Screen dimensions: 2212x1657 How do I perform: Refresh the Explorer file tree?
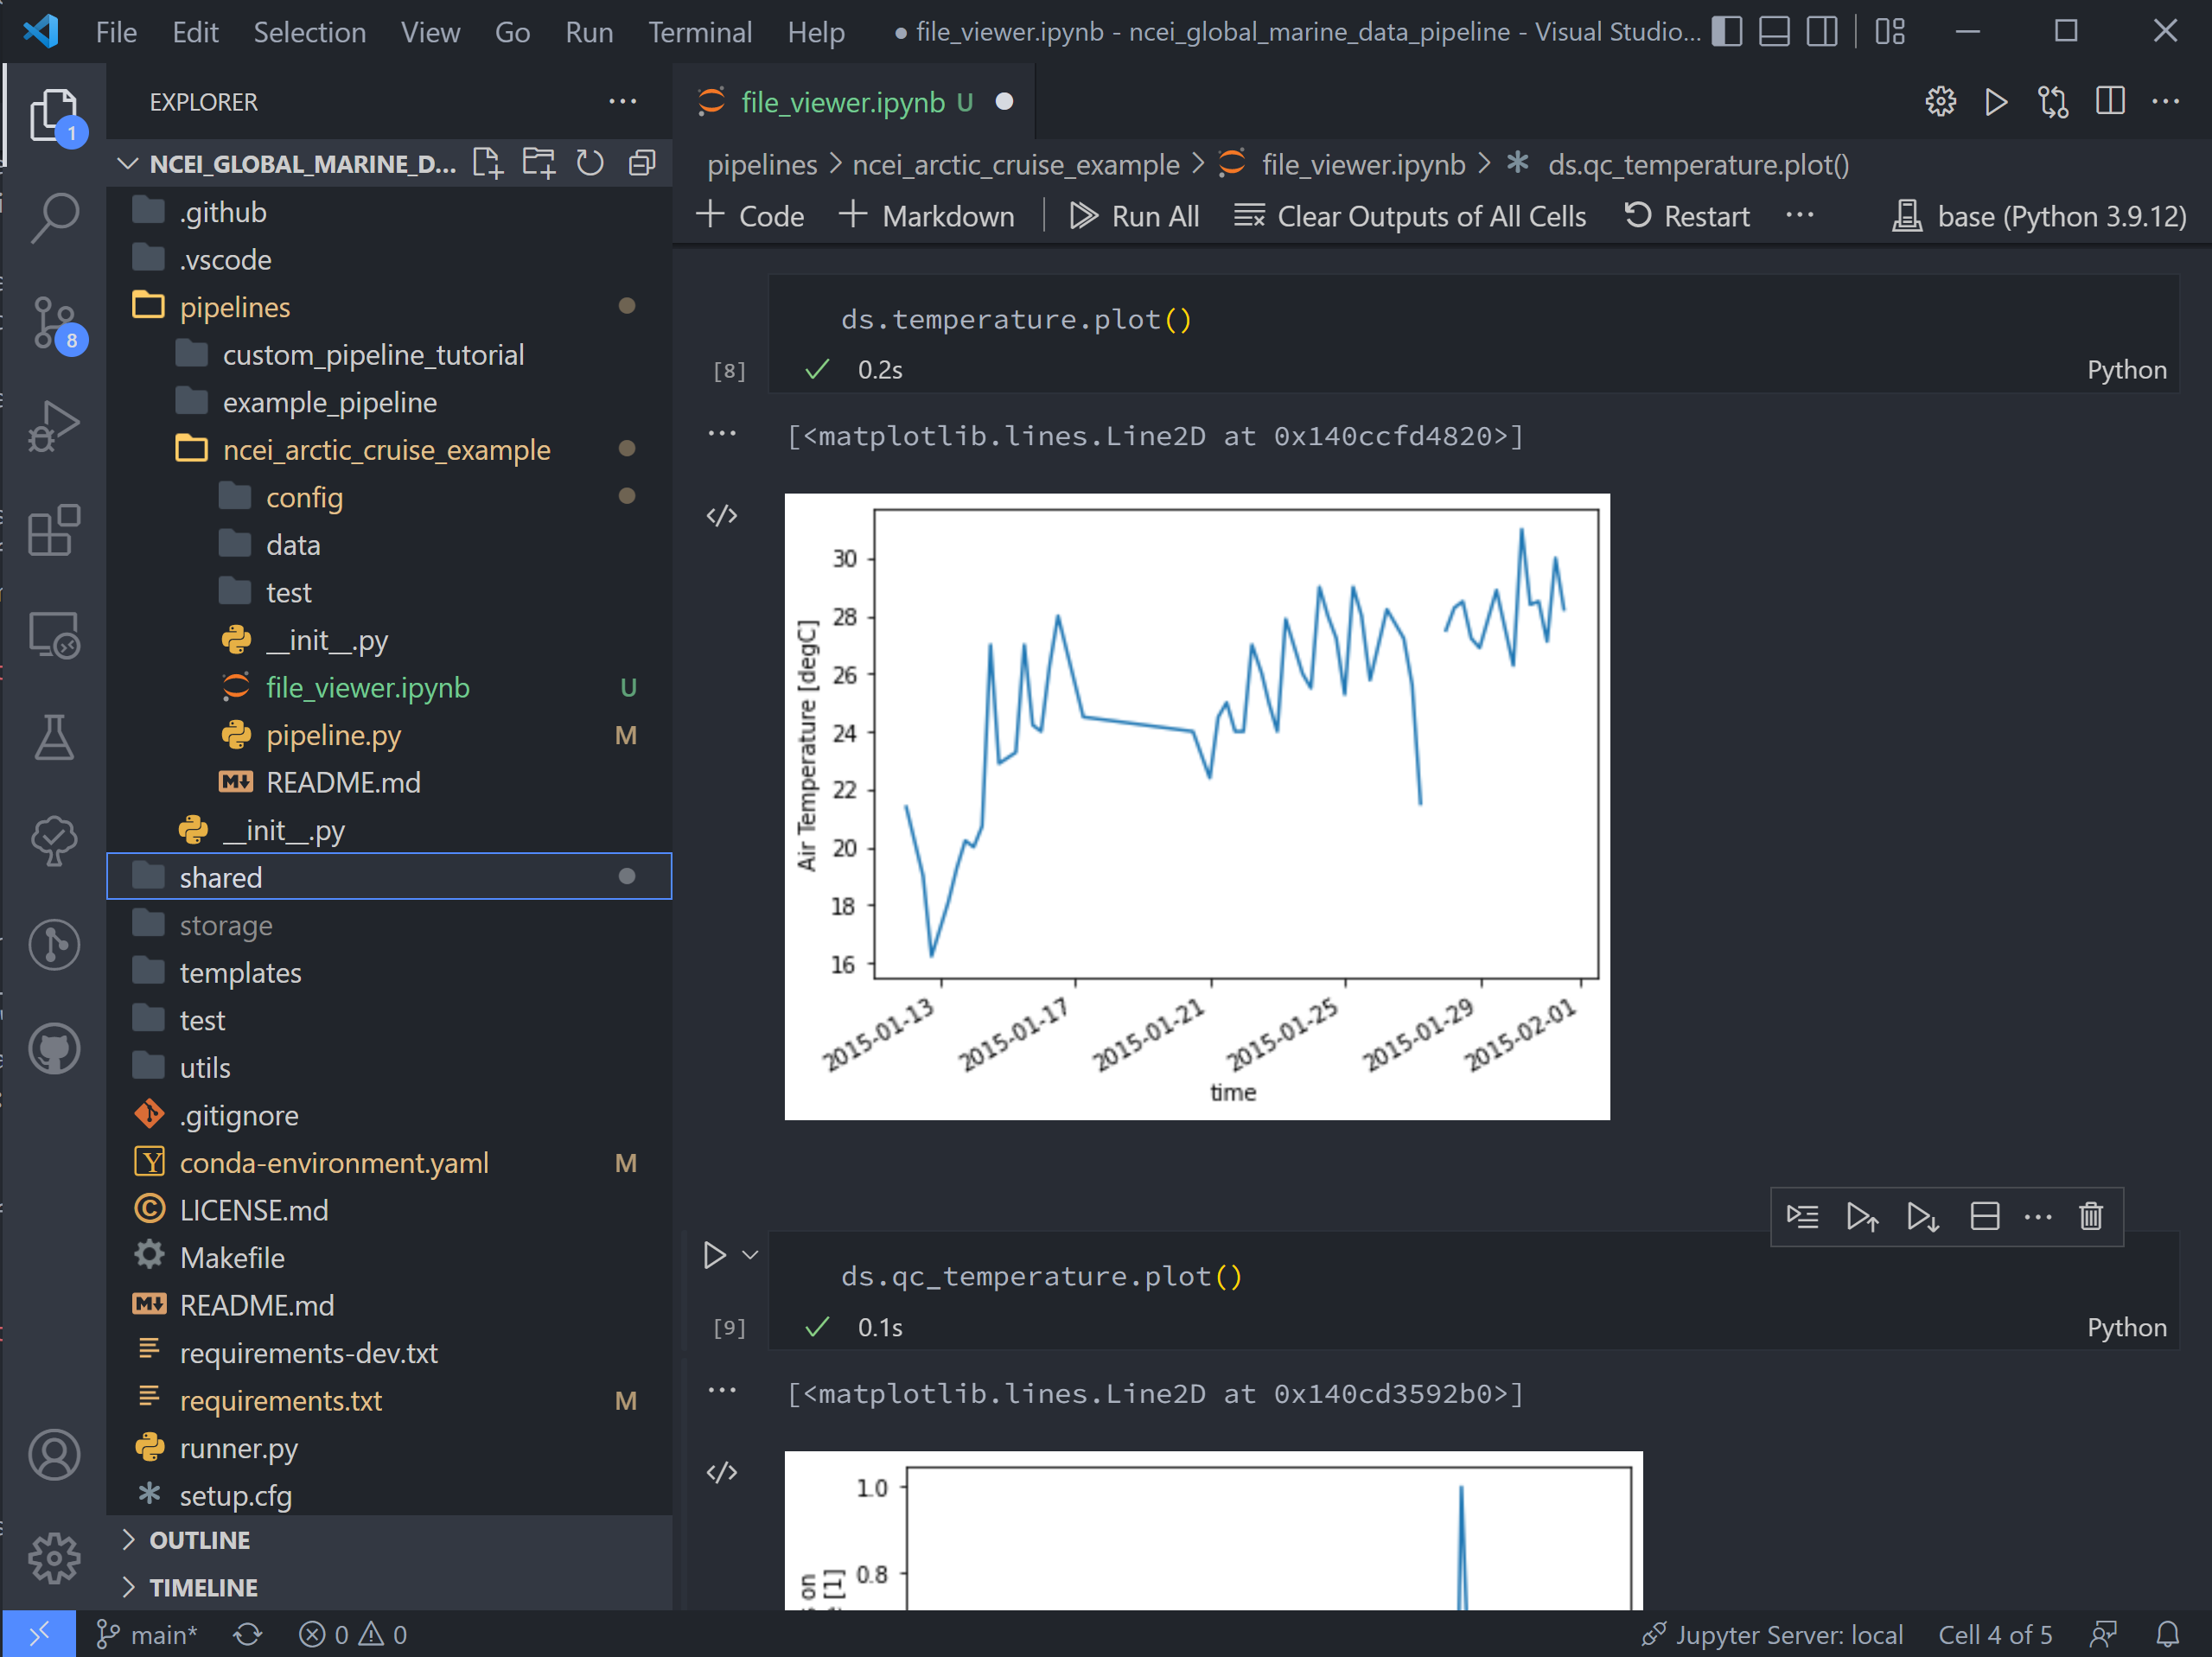(590, 163)
